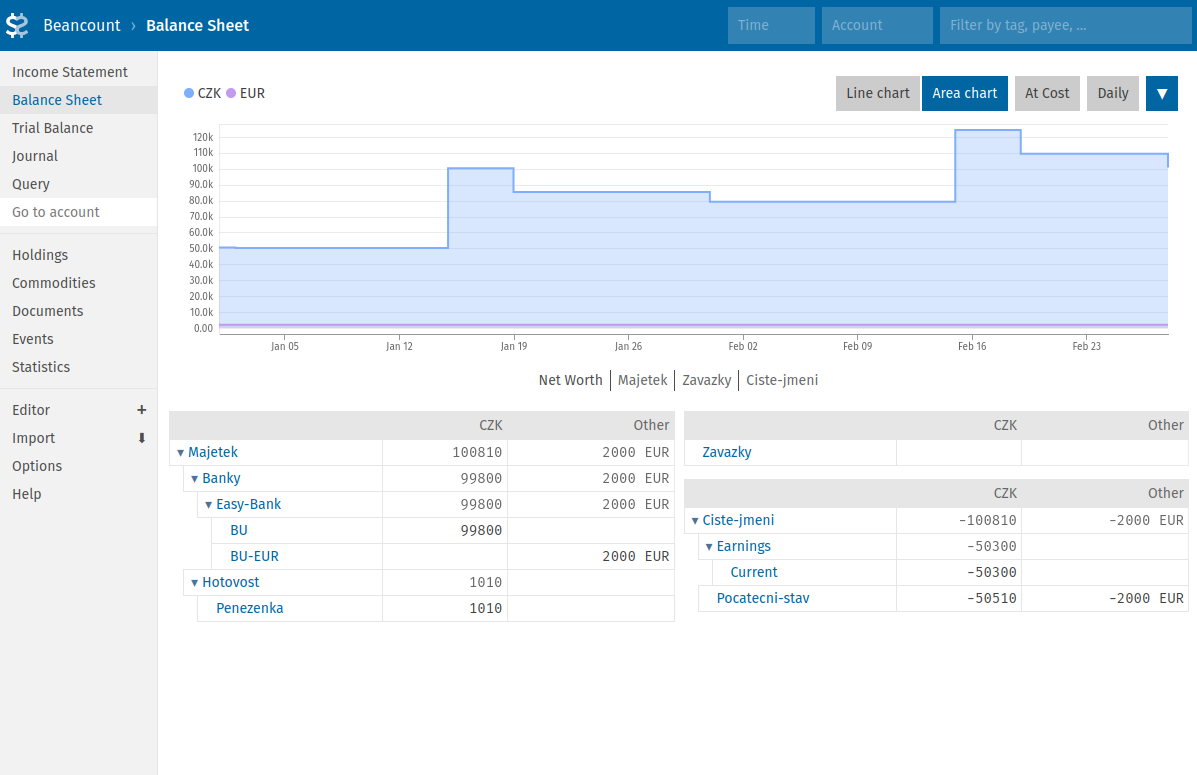Open the Penezenka account

pos(250,608)
